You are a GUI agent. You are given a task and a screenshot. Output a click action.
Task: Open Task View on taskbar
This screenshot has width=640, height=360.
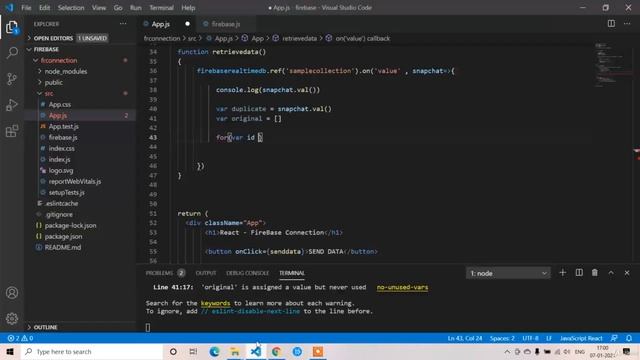193,351
